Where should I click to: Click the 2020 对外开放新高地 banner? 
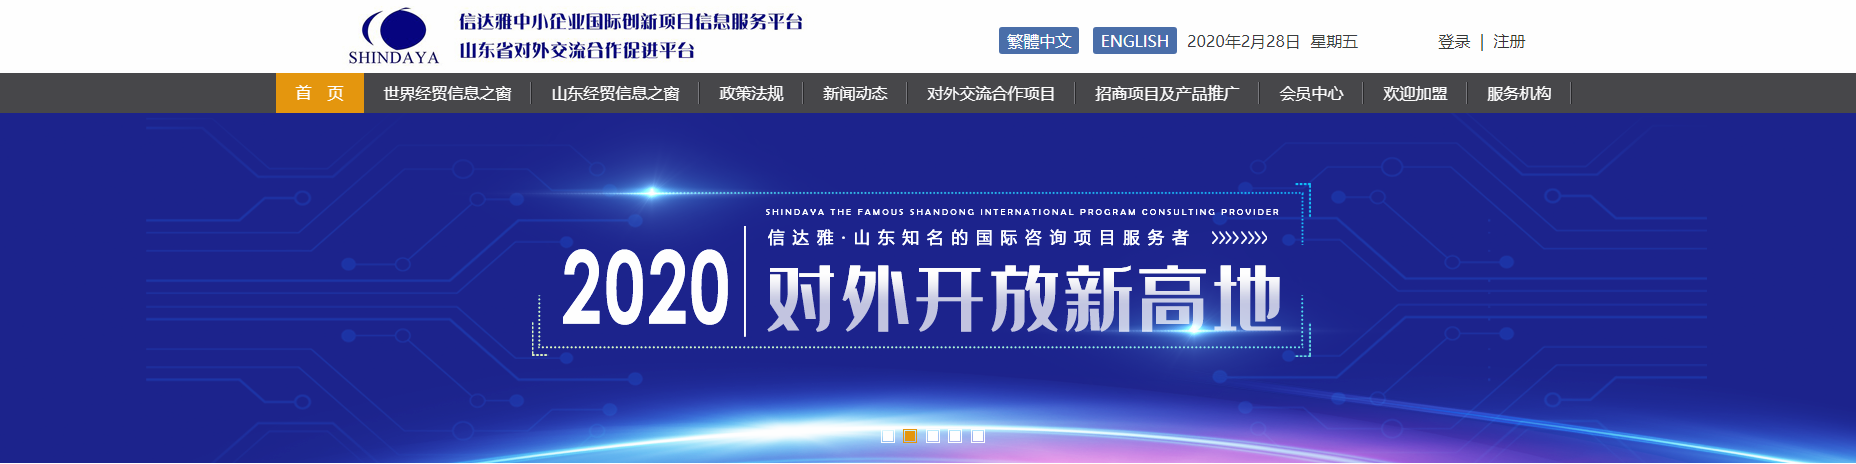click(920, 290)
